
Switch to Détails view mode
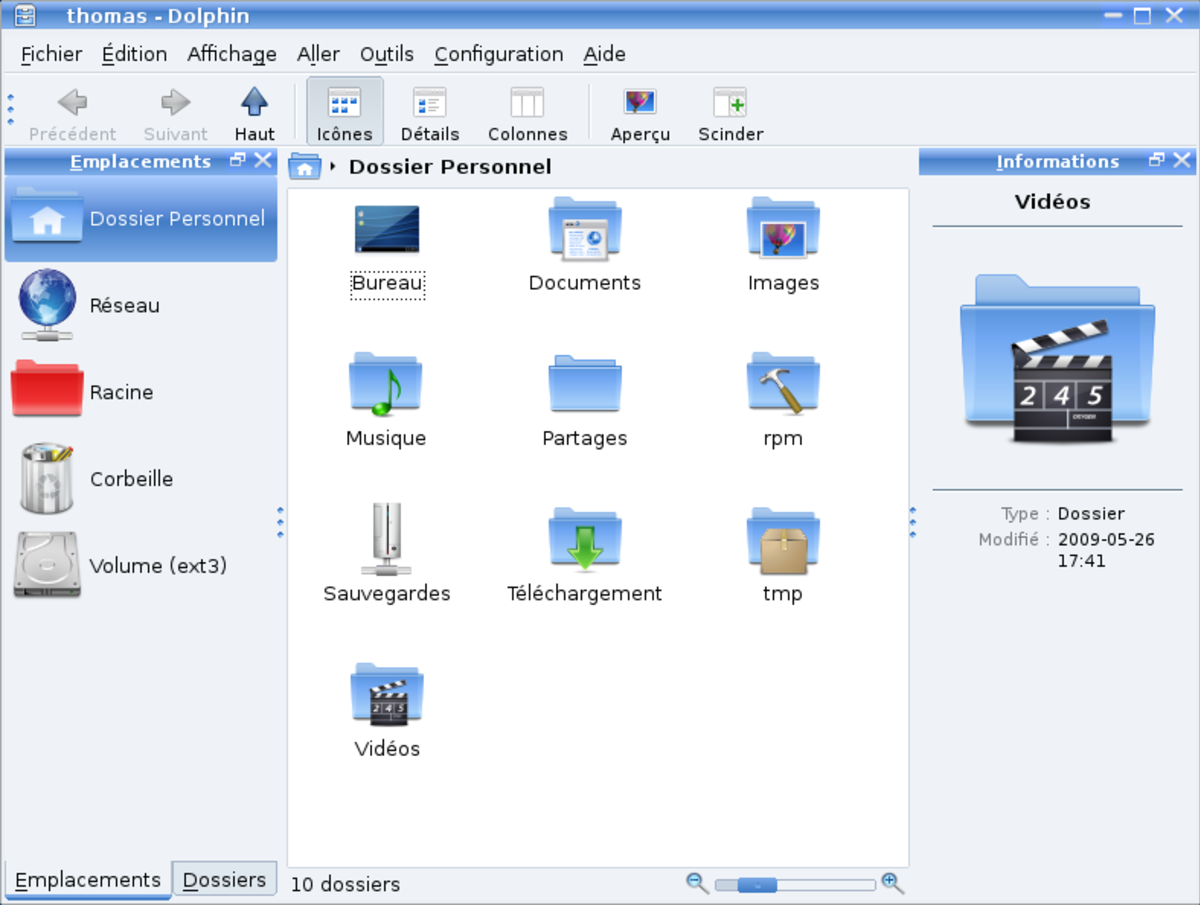click(x=430, y=113)
